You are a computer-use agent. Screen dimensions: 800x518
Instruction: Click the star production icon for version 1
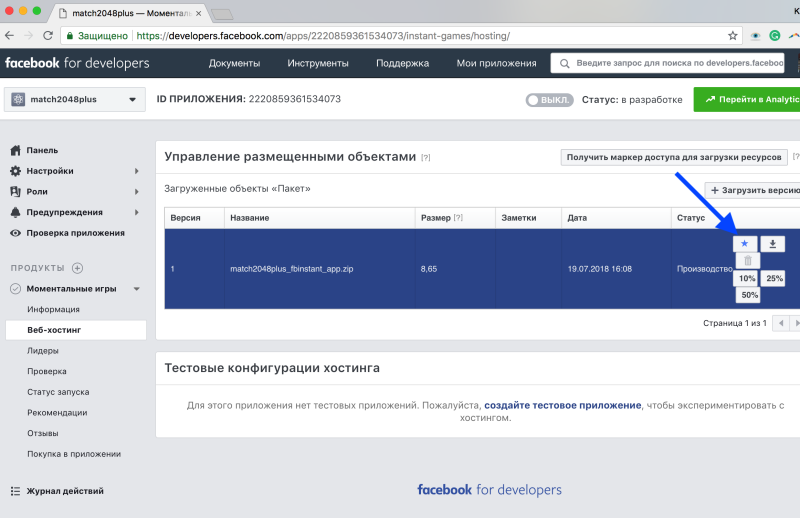[x=744, y=243]
